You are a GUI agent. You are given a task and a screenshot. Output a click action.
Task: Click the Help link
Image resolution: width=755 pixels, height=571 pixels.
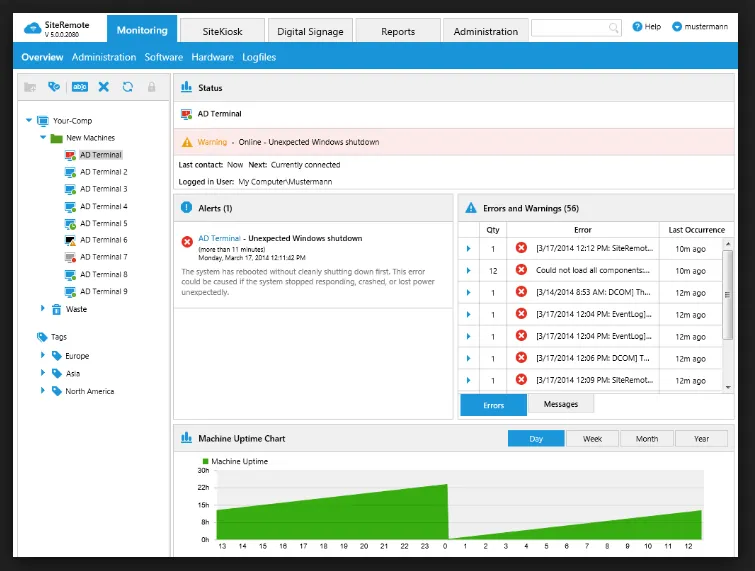click(x=652, y=26)
